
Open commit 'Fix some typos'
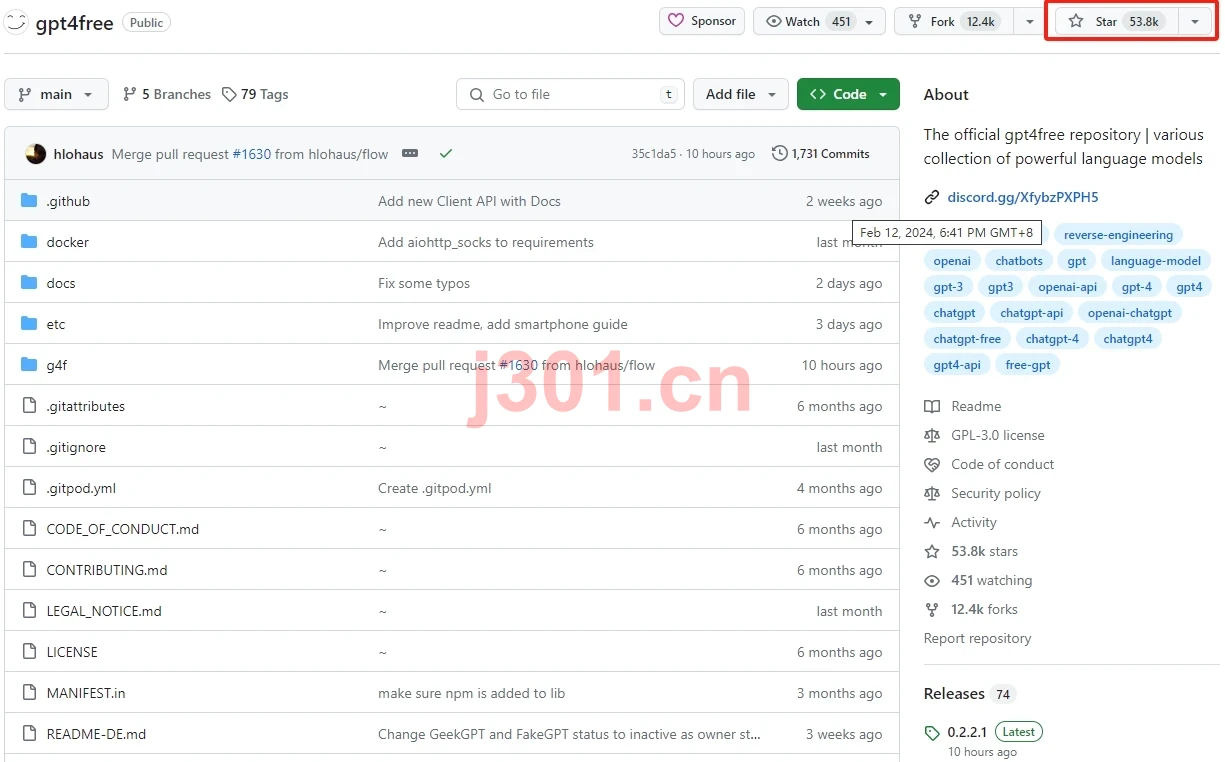(x=424, y=283)
